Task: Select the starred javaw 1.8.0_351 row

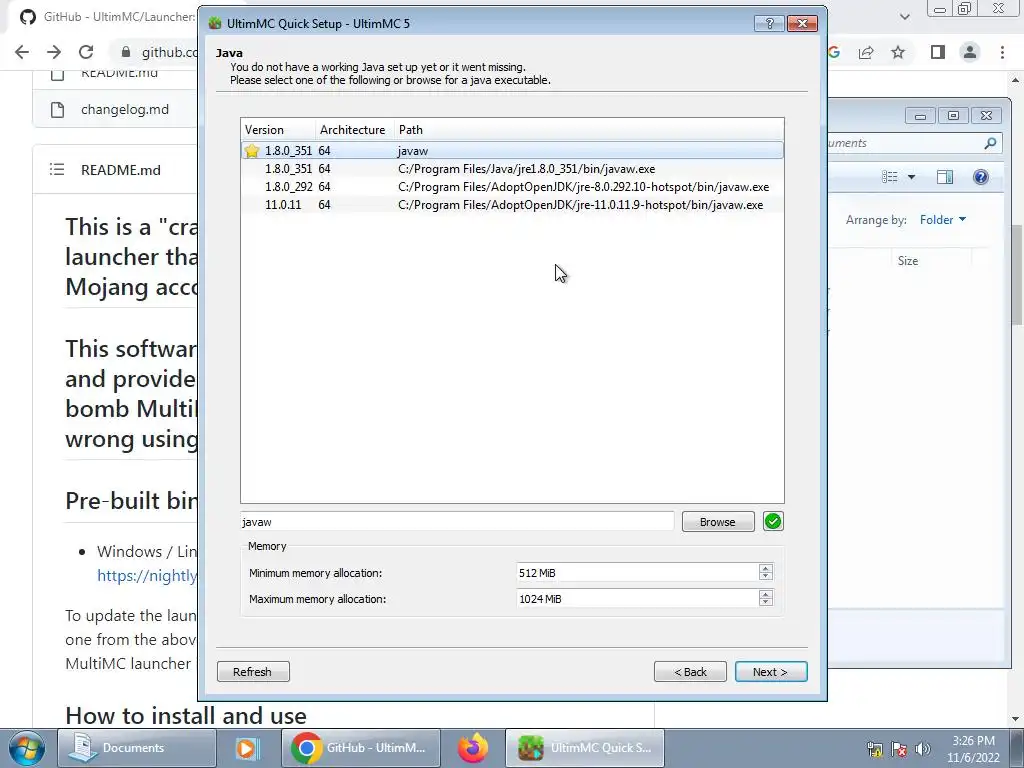Action: point(512,150)
